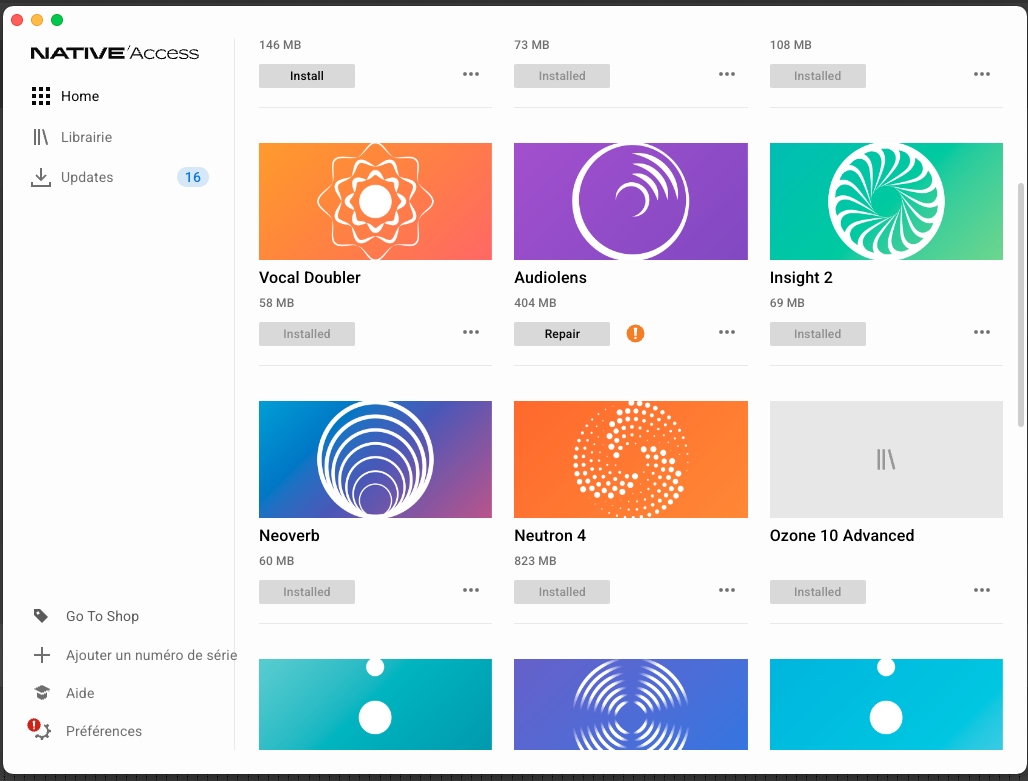1028x781 pixels.
Task: Open Aide via the graduation cap icon
Action: (x=42, y=692)
